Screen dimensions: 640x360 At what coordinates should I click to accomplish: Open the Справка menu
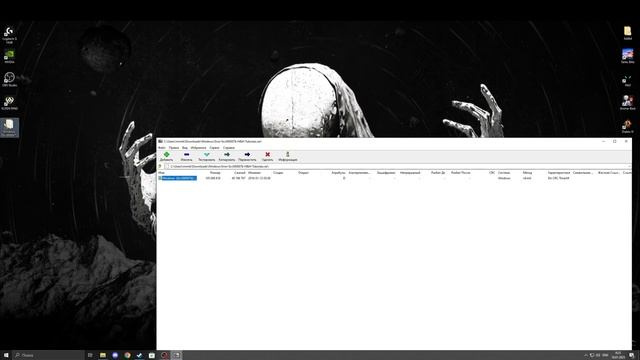tap(229, 148)
